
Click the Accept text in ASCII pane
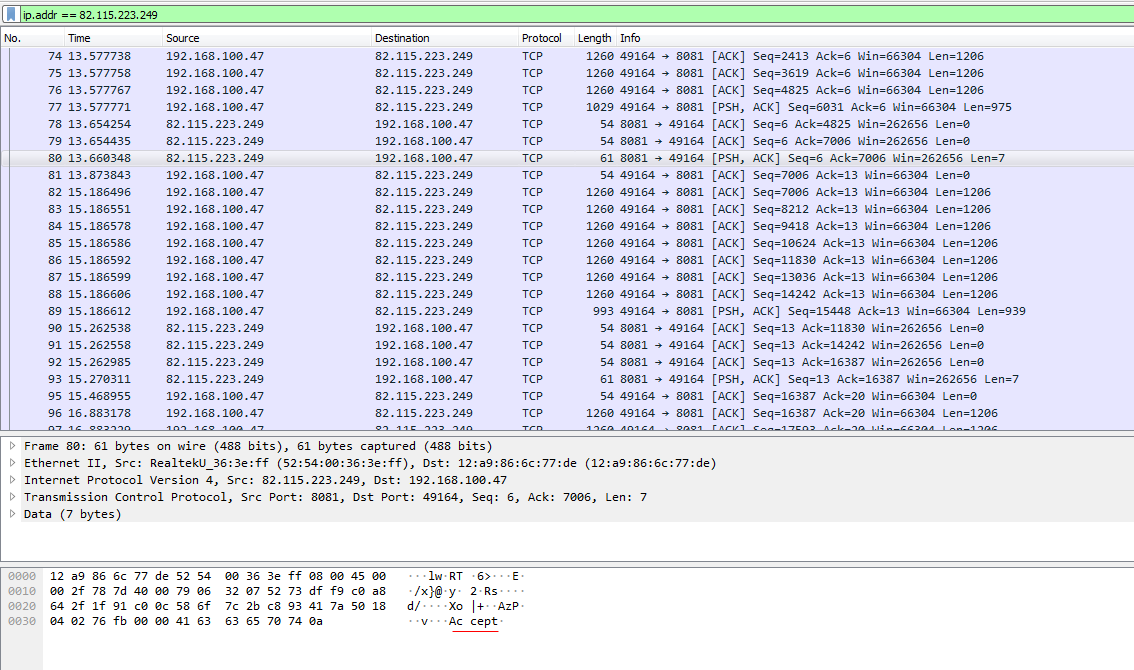coord(476,620)
